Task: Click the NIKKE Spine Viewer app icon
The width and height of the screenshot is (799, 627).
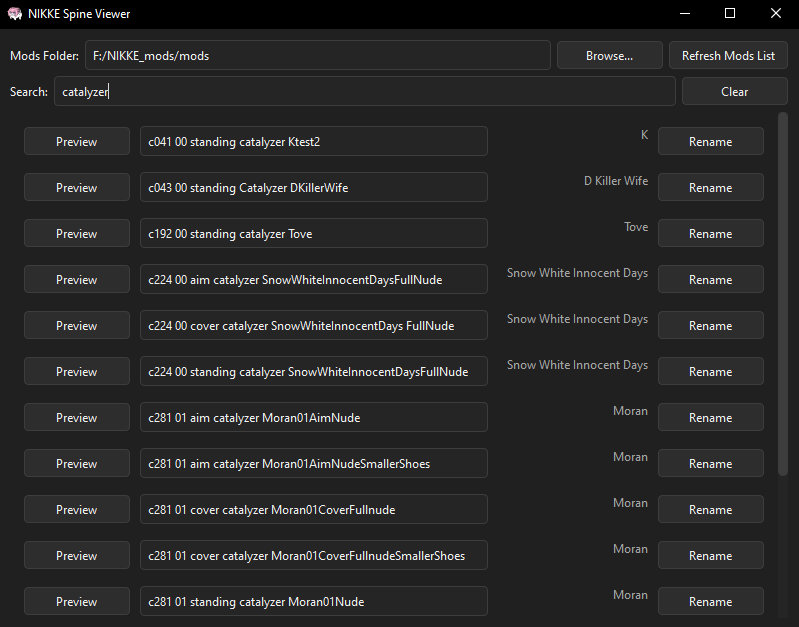Action: tap(15, 14)
